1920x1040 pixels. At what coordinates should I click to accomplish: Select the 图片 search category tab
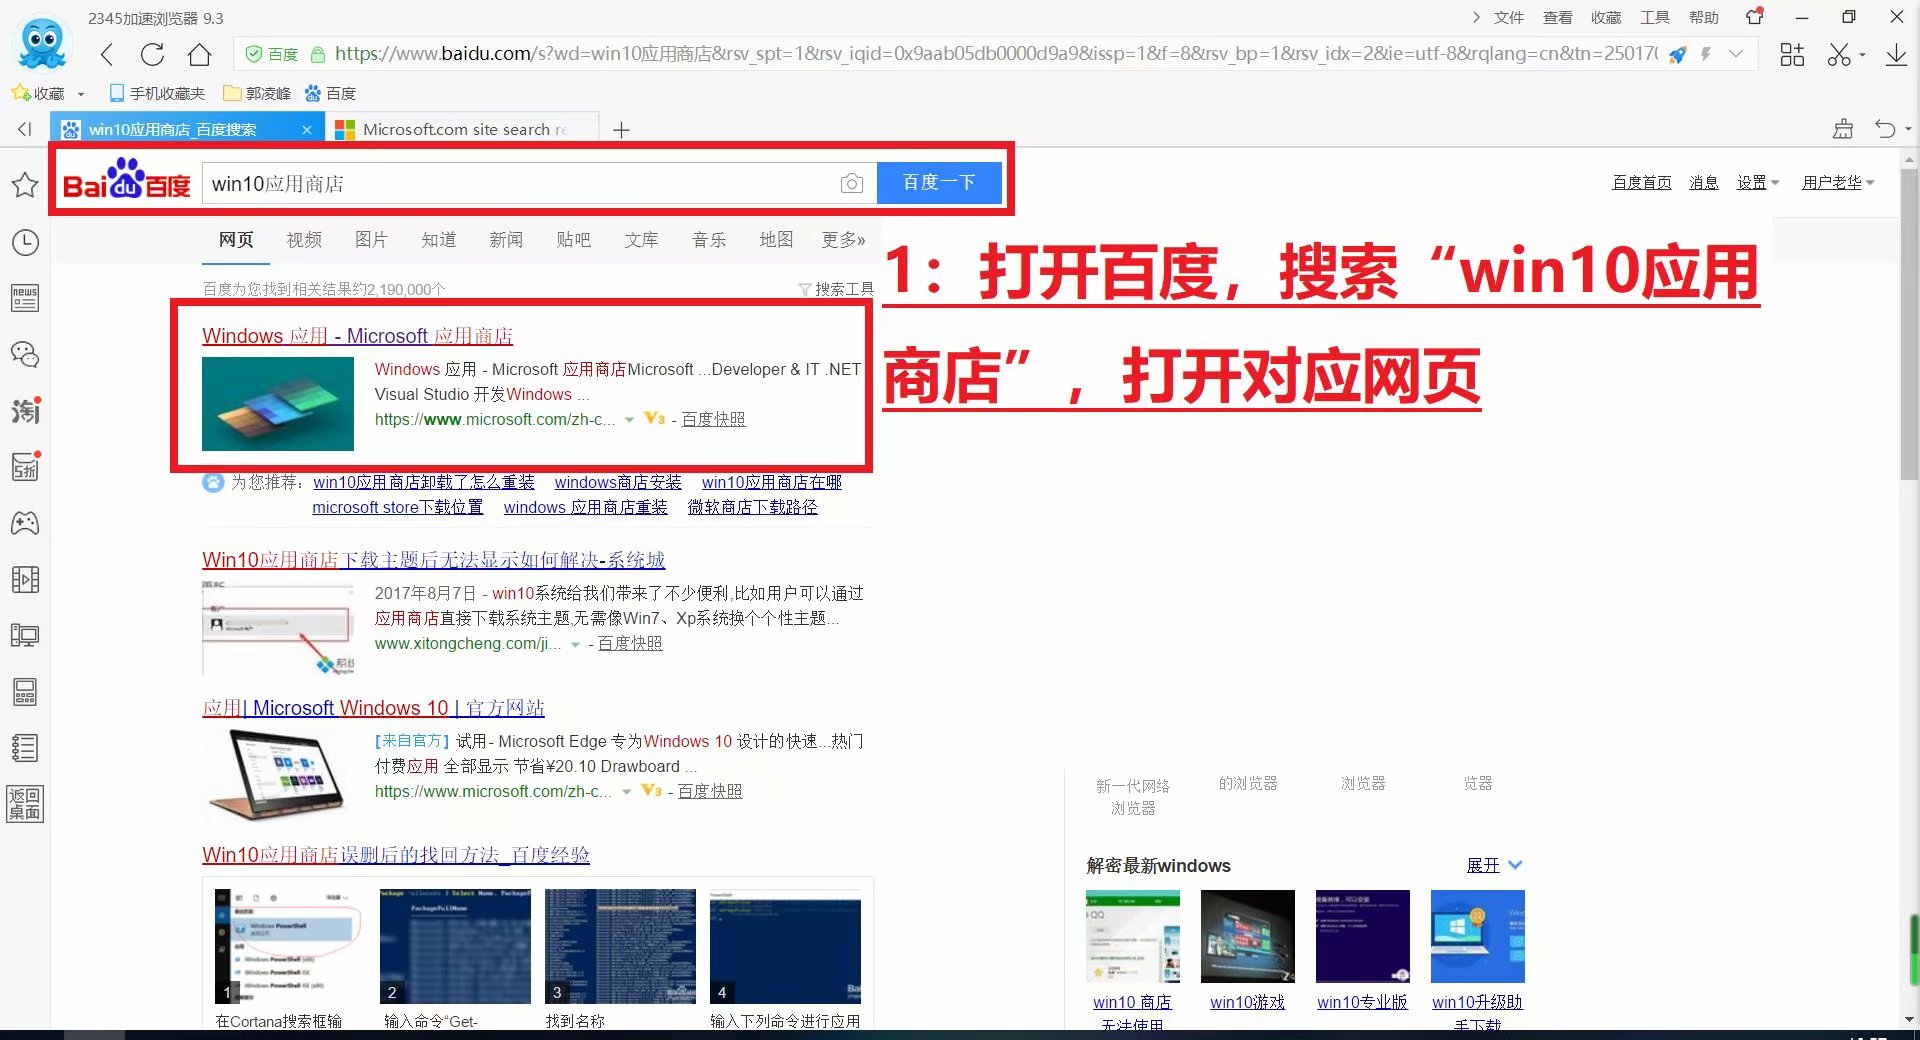371,240
